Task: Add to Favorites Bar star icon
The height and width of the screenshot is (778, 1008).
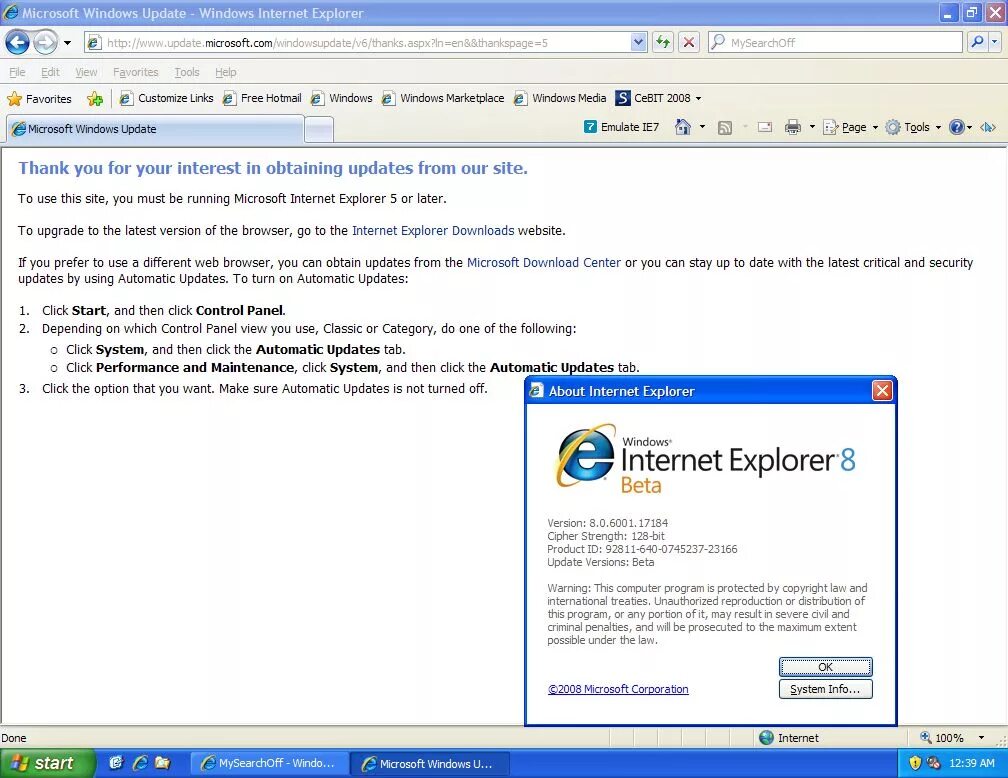Action: coord(95,98)
